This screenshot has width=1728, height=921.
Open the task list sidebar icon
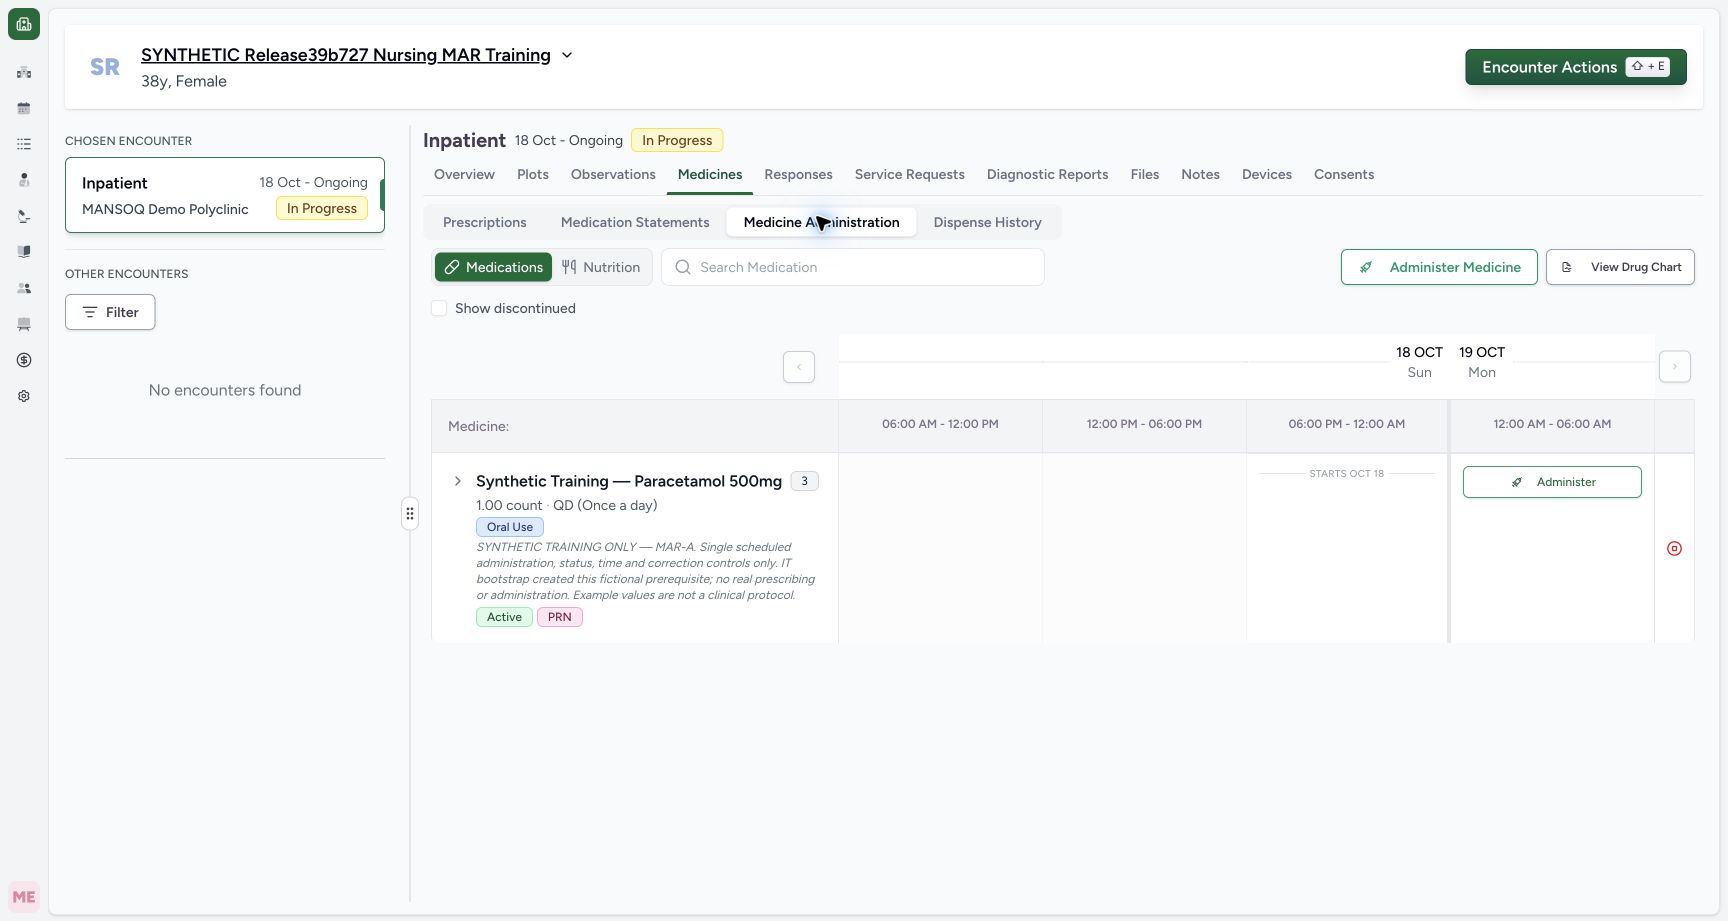pos(24,144)
